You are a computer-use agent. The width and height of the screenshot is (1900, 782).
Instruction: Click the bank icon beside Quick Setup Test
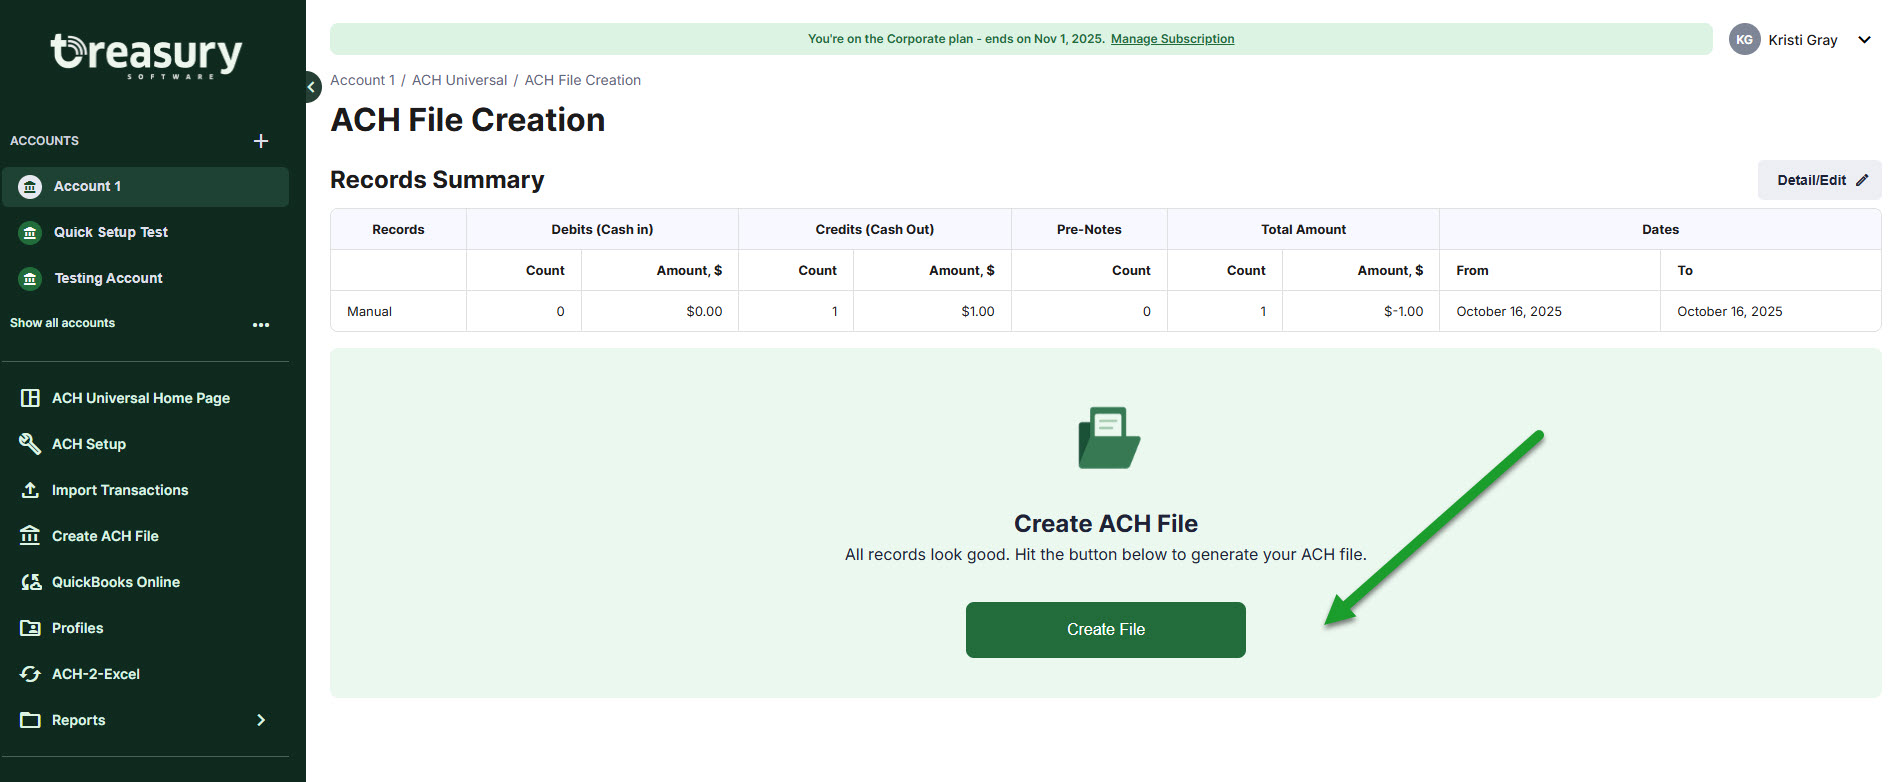(x=30, y=233)
